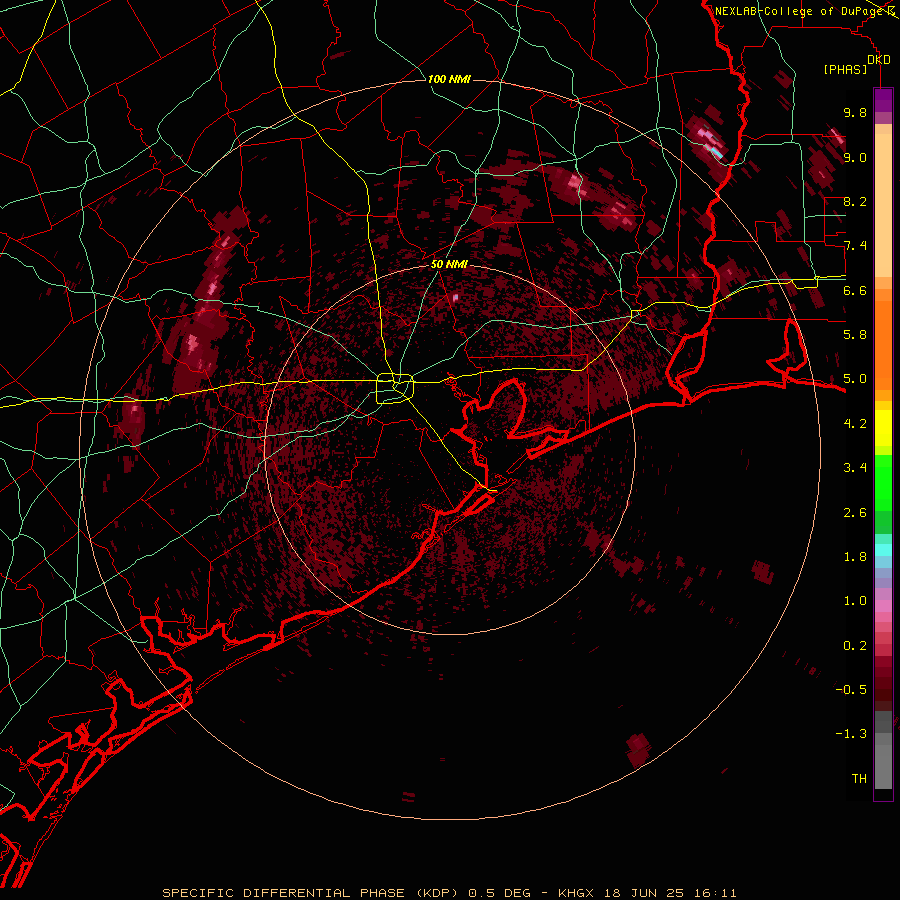Click the 2.6 value on the color scale
The width and height of the screenshot is (900, 900).
coord(855,513)
